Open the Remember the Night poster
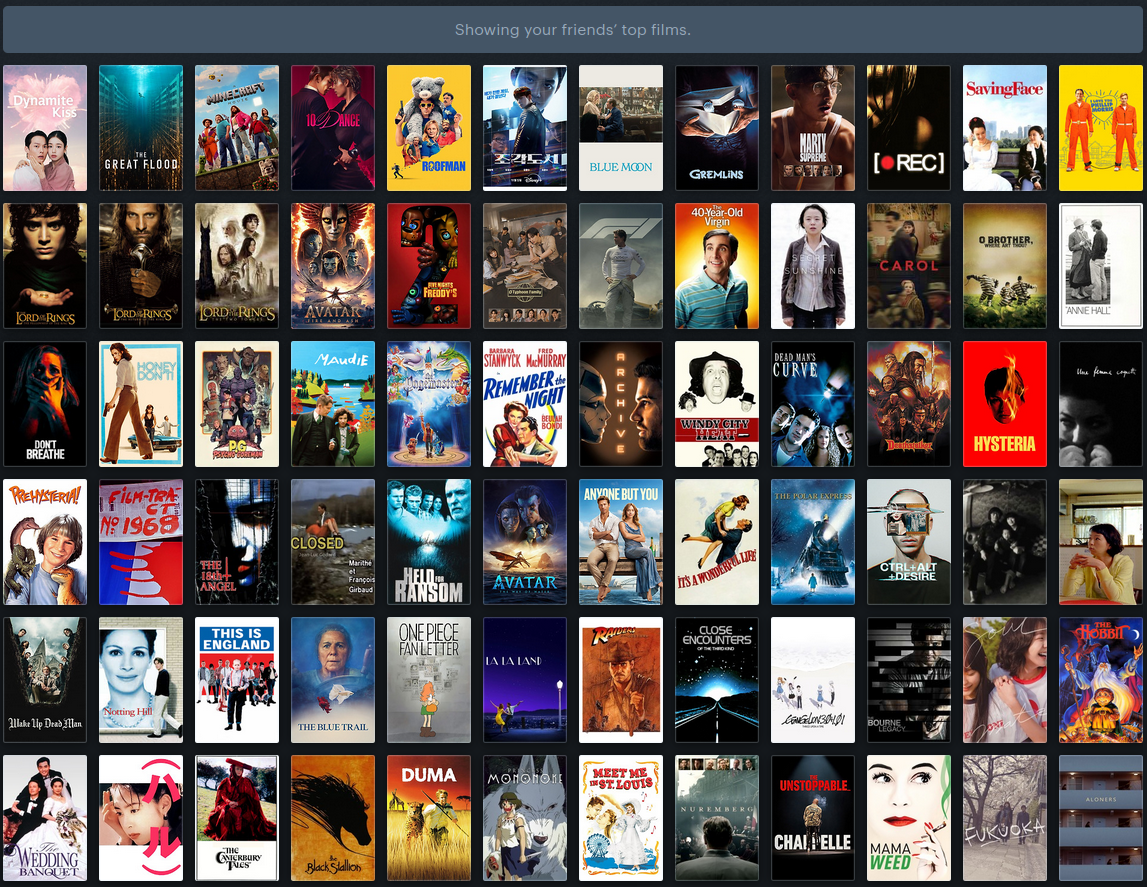The width and height of the screenshot is (1147, 887). [525, 404]
